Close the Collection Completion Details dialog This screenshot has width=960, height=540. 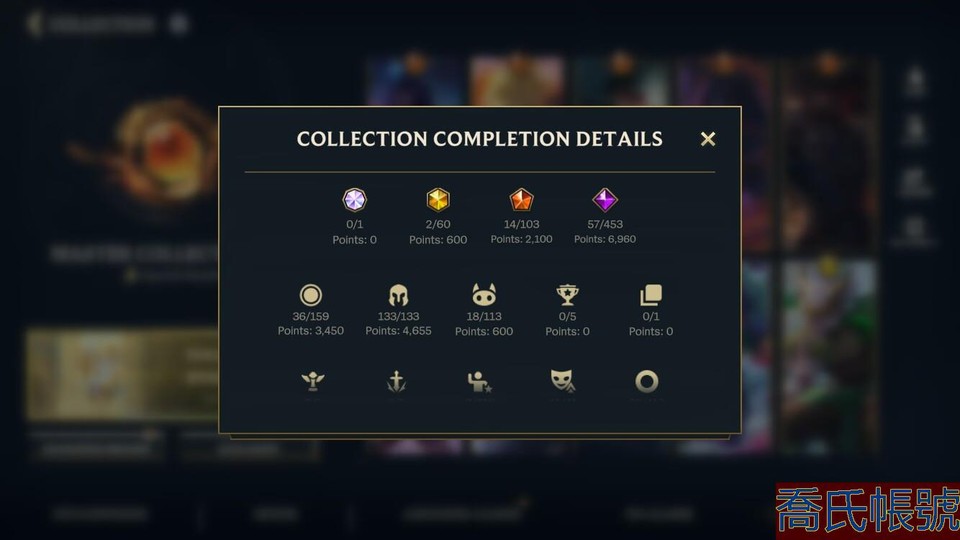click(708, 139)
